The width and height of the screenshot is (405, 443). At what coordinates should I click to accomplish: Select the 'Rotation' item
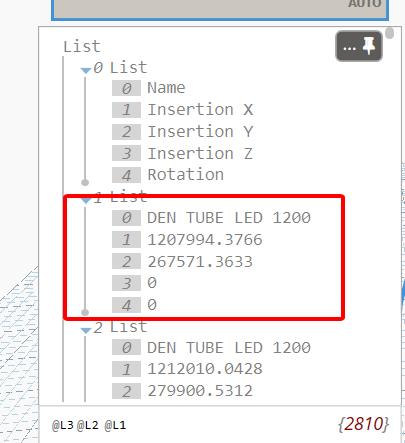pyautogui.click(x=186, y=175)
